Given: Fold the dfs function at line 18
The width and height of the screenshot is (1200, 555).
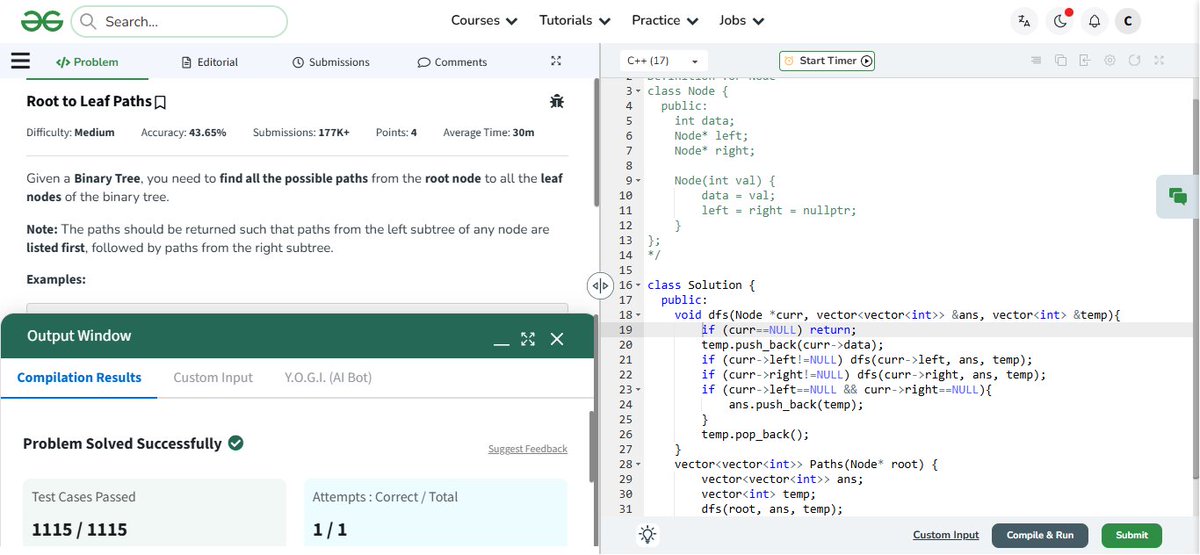Looking at the screenshot, I should tap(638, 315).
